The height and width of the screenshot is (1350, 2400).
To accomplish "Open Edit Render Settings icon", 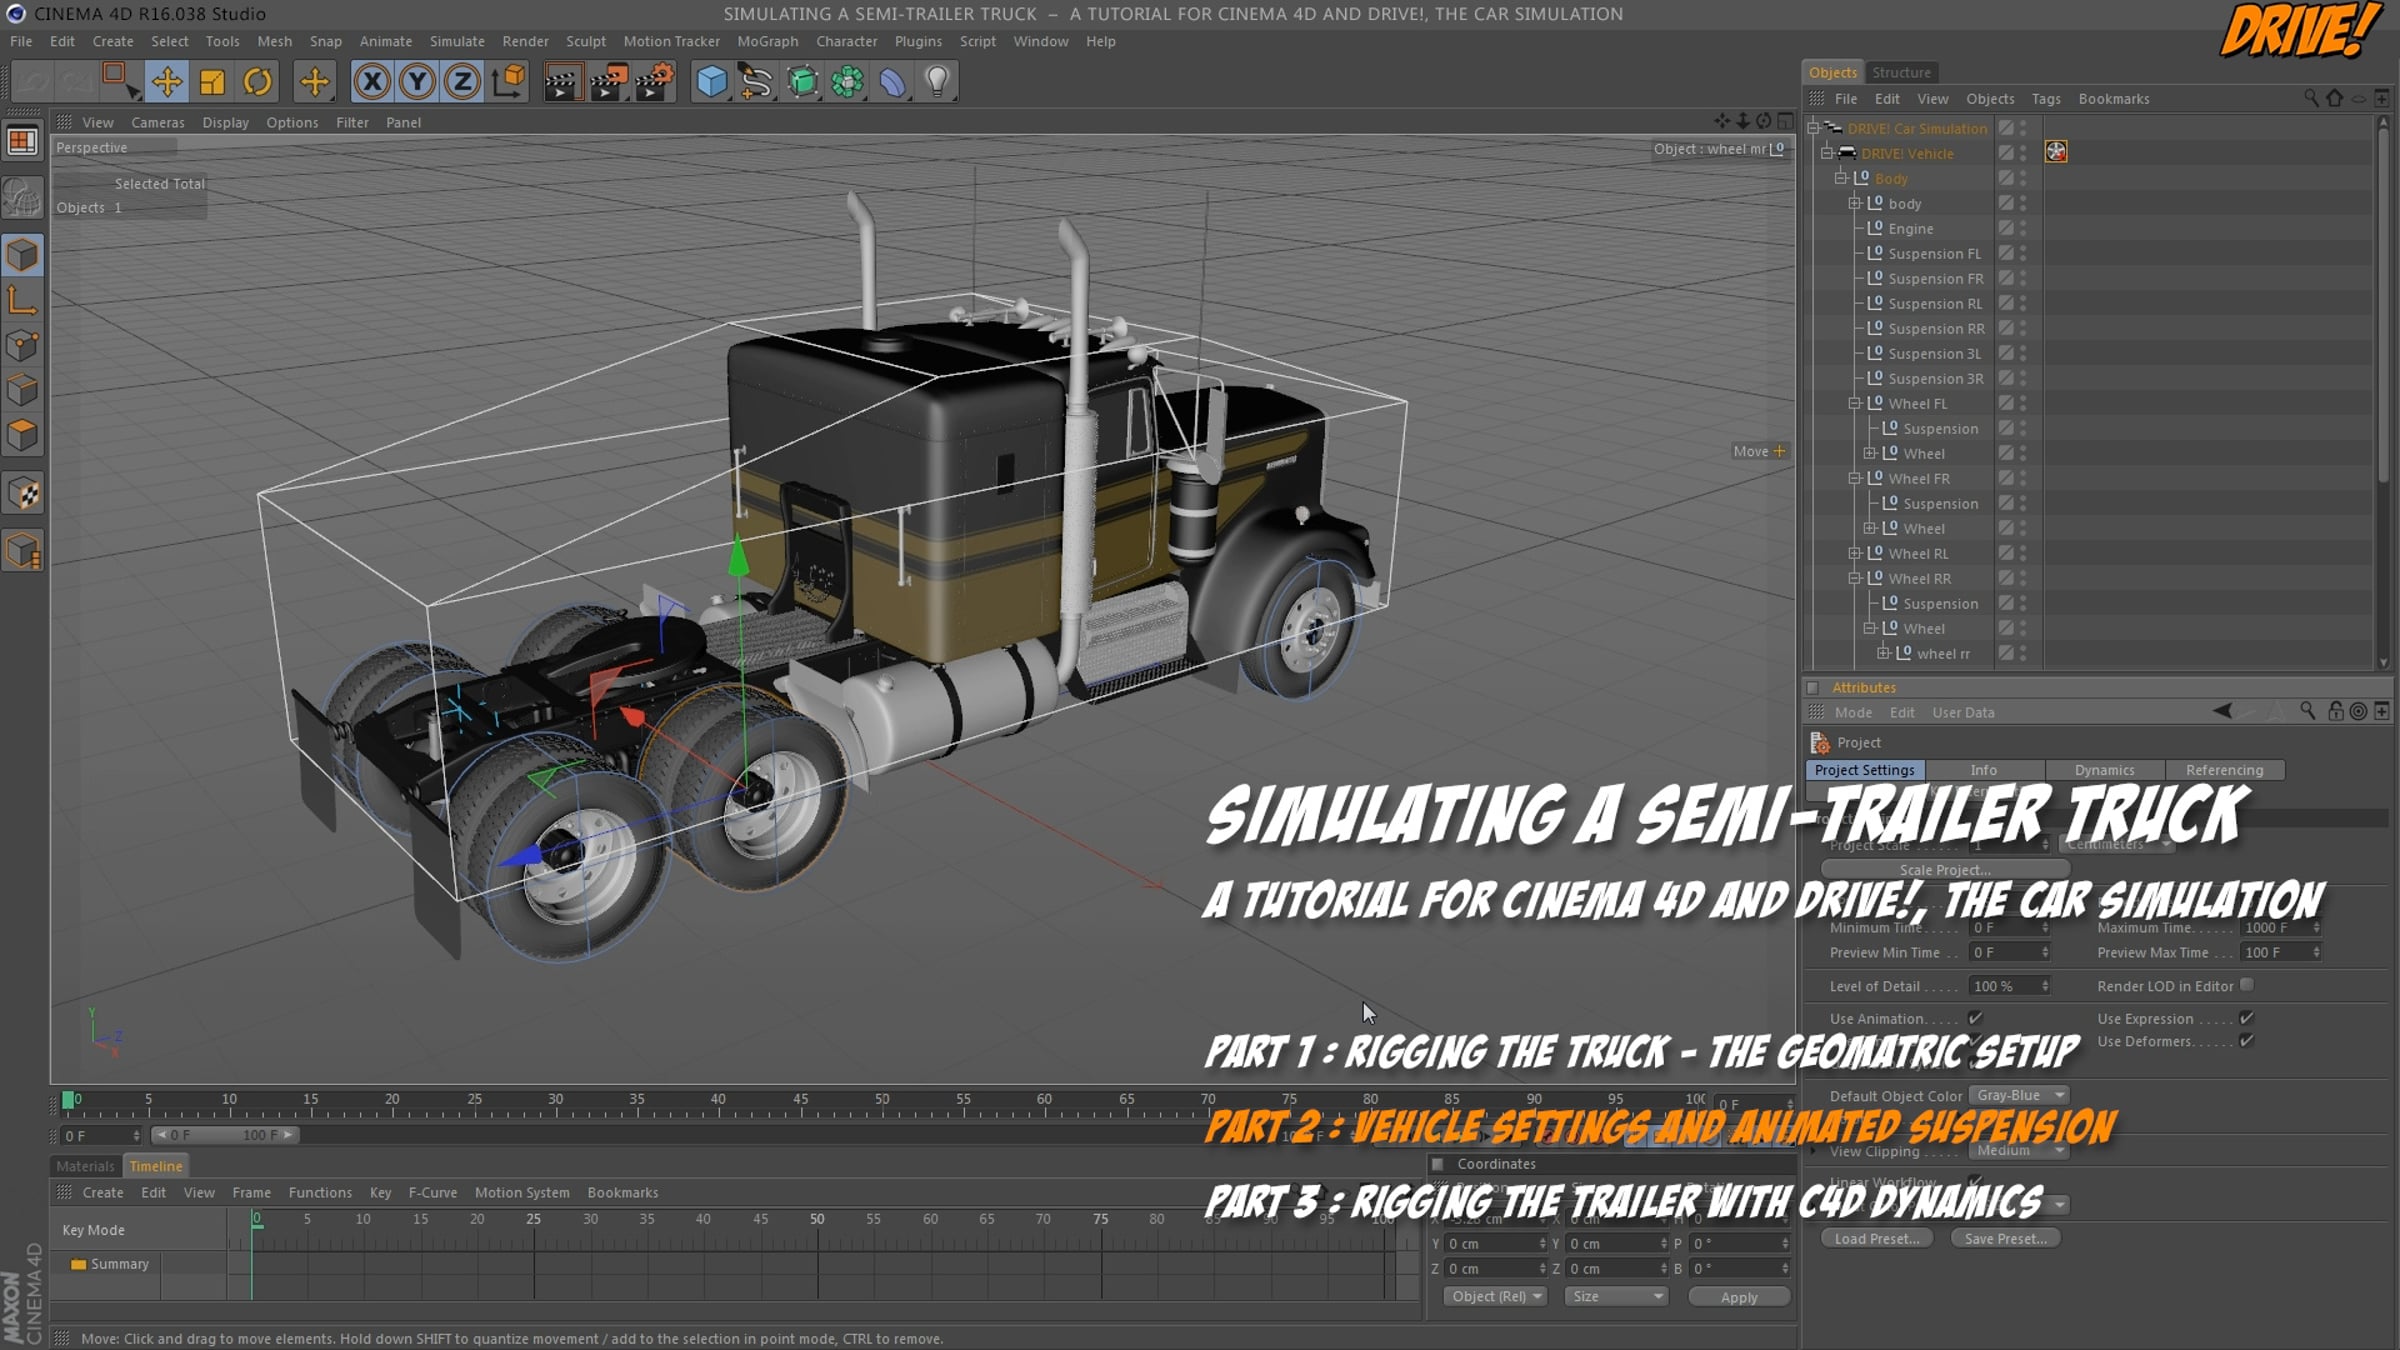I will (654, 82).
